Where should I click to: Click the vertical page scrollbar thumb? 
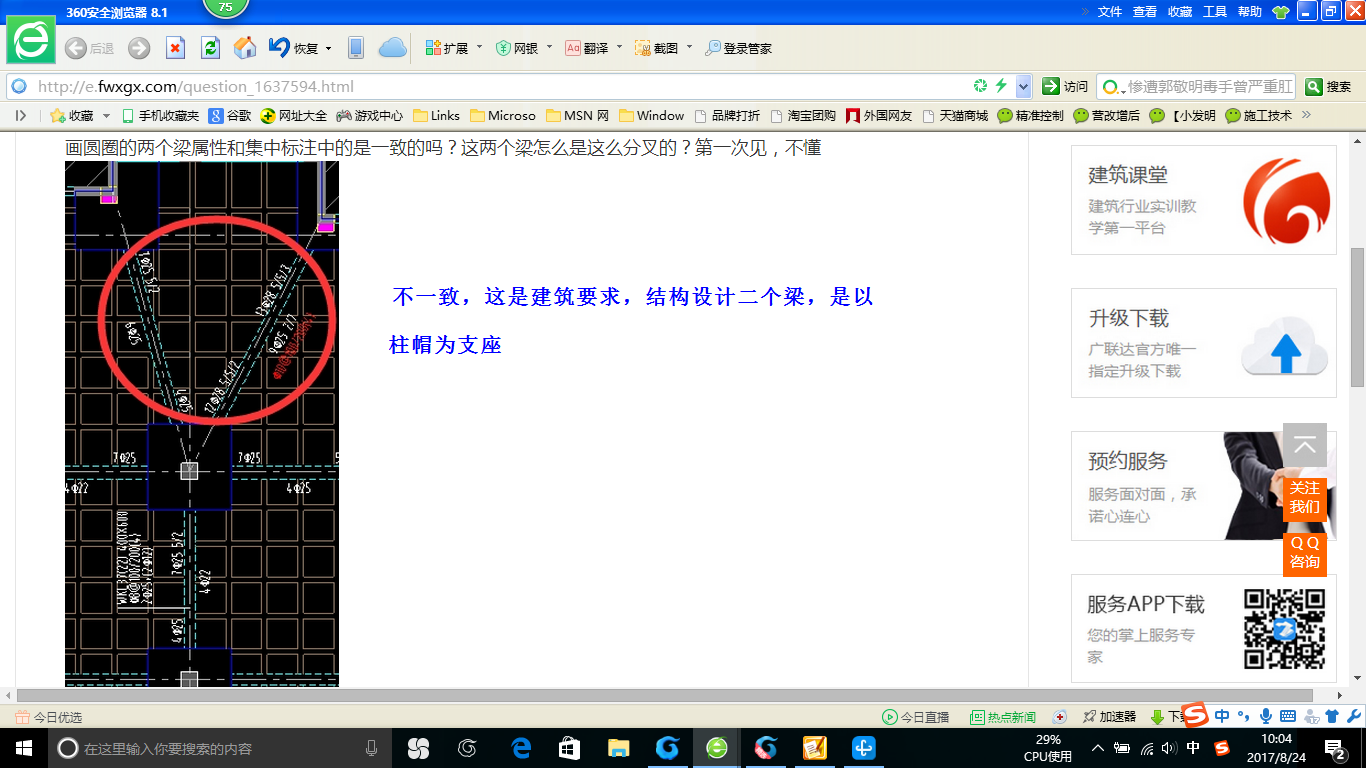[1357, 318]
